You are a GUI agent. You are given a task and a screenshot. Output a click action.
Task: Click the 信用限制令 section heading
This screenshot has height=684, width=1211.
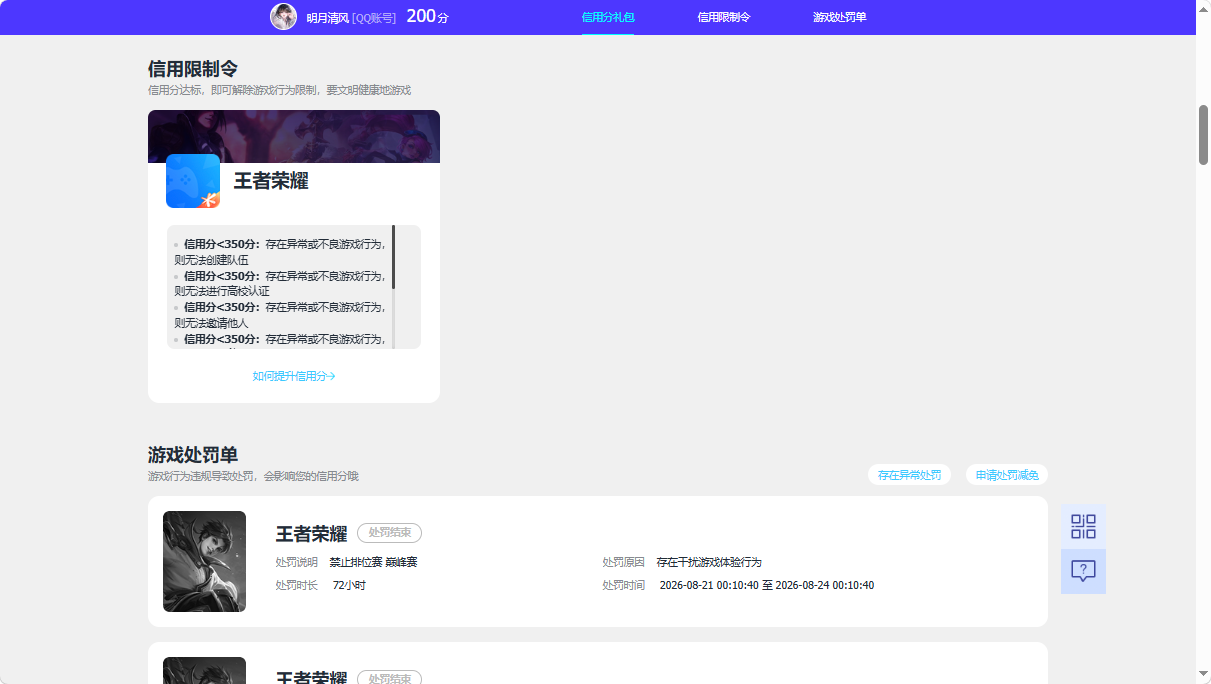193,69
